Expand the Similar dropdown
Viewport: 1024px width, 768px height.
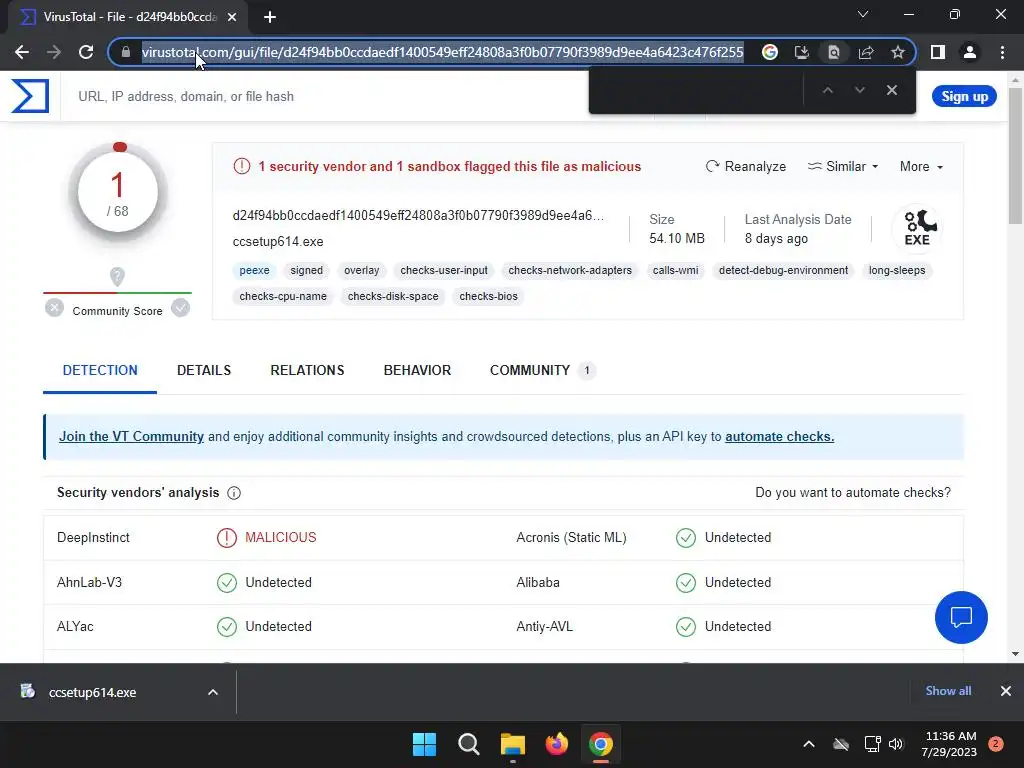842,167
